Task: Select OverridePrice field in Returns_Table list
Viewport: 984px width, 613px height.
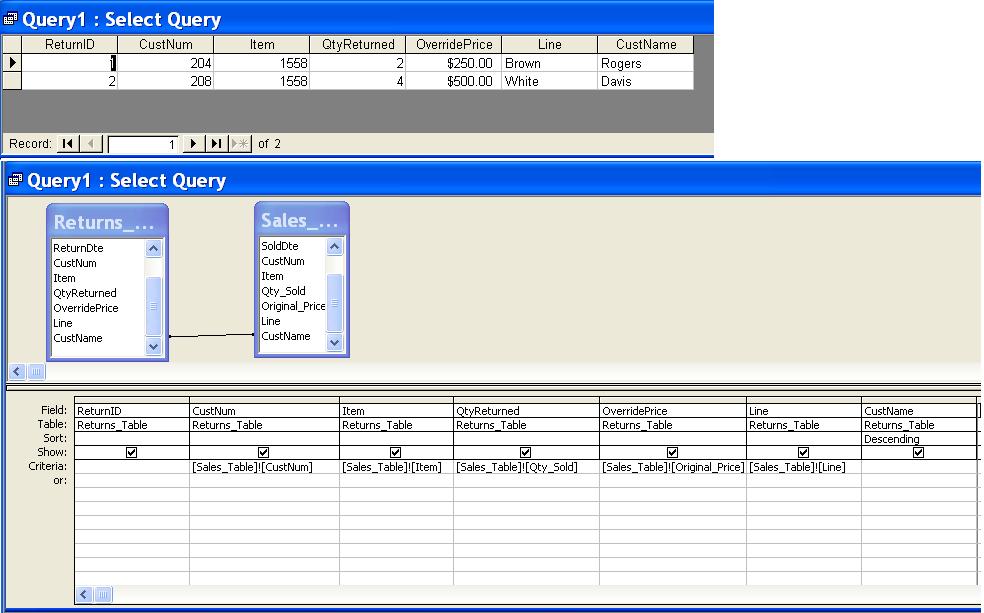Action: tap(86, 308)
